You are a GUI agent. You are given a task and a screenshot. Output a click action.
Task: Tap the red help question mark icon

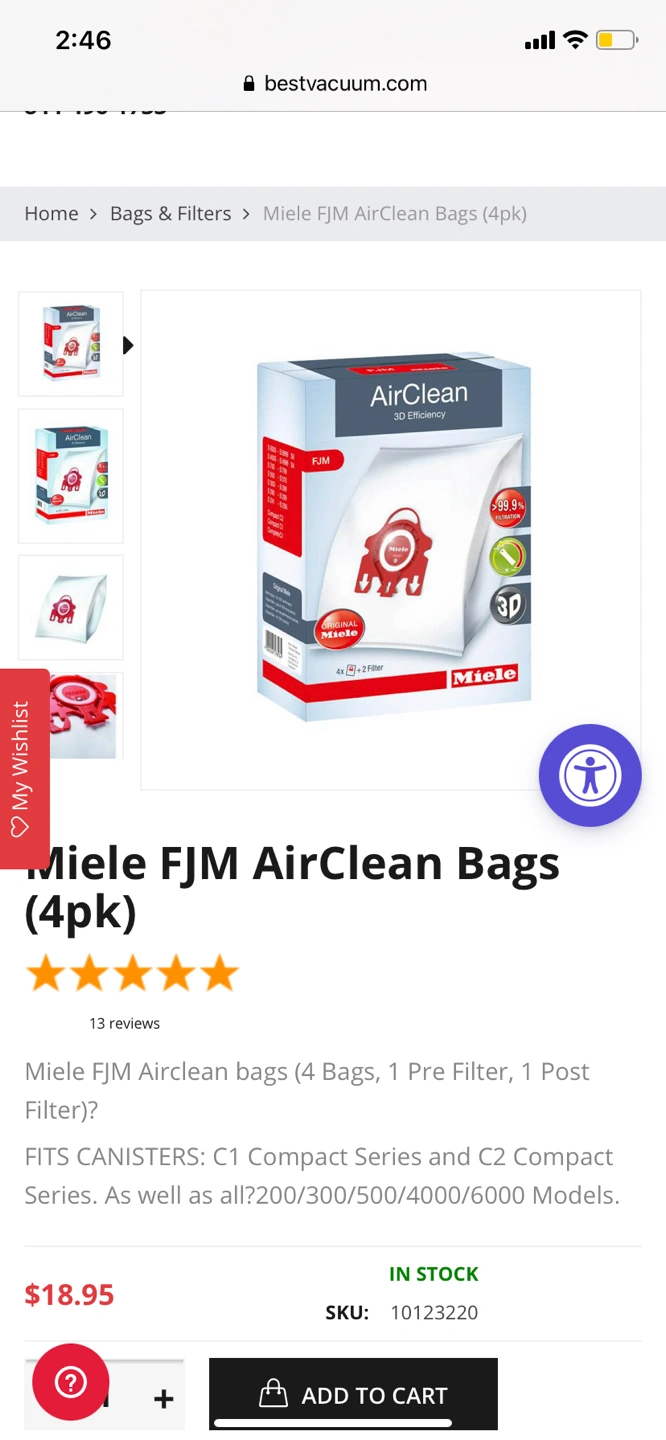point(70,1382)
